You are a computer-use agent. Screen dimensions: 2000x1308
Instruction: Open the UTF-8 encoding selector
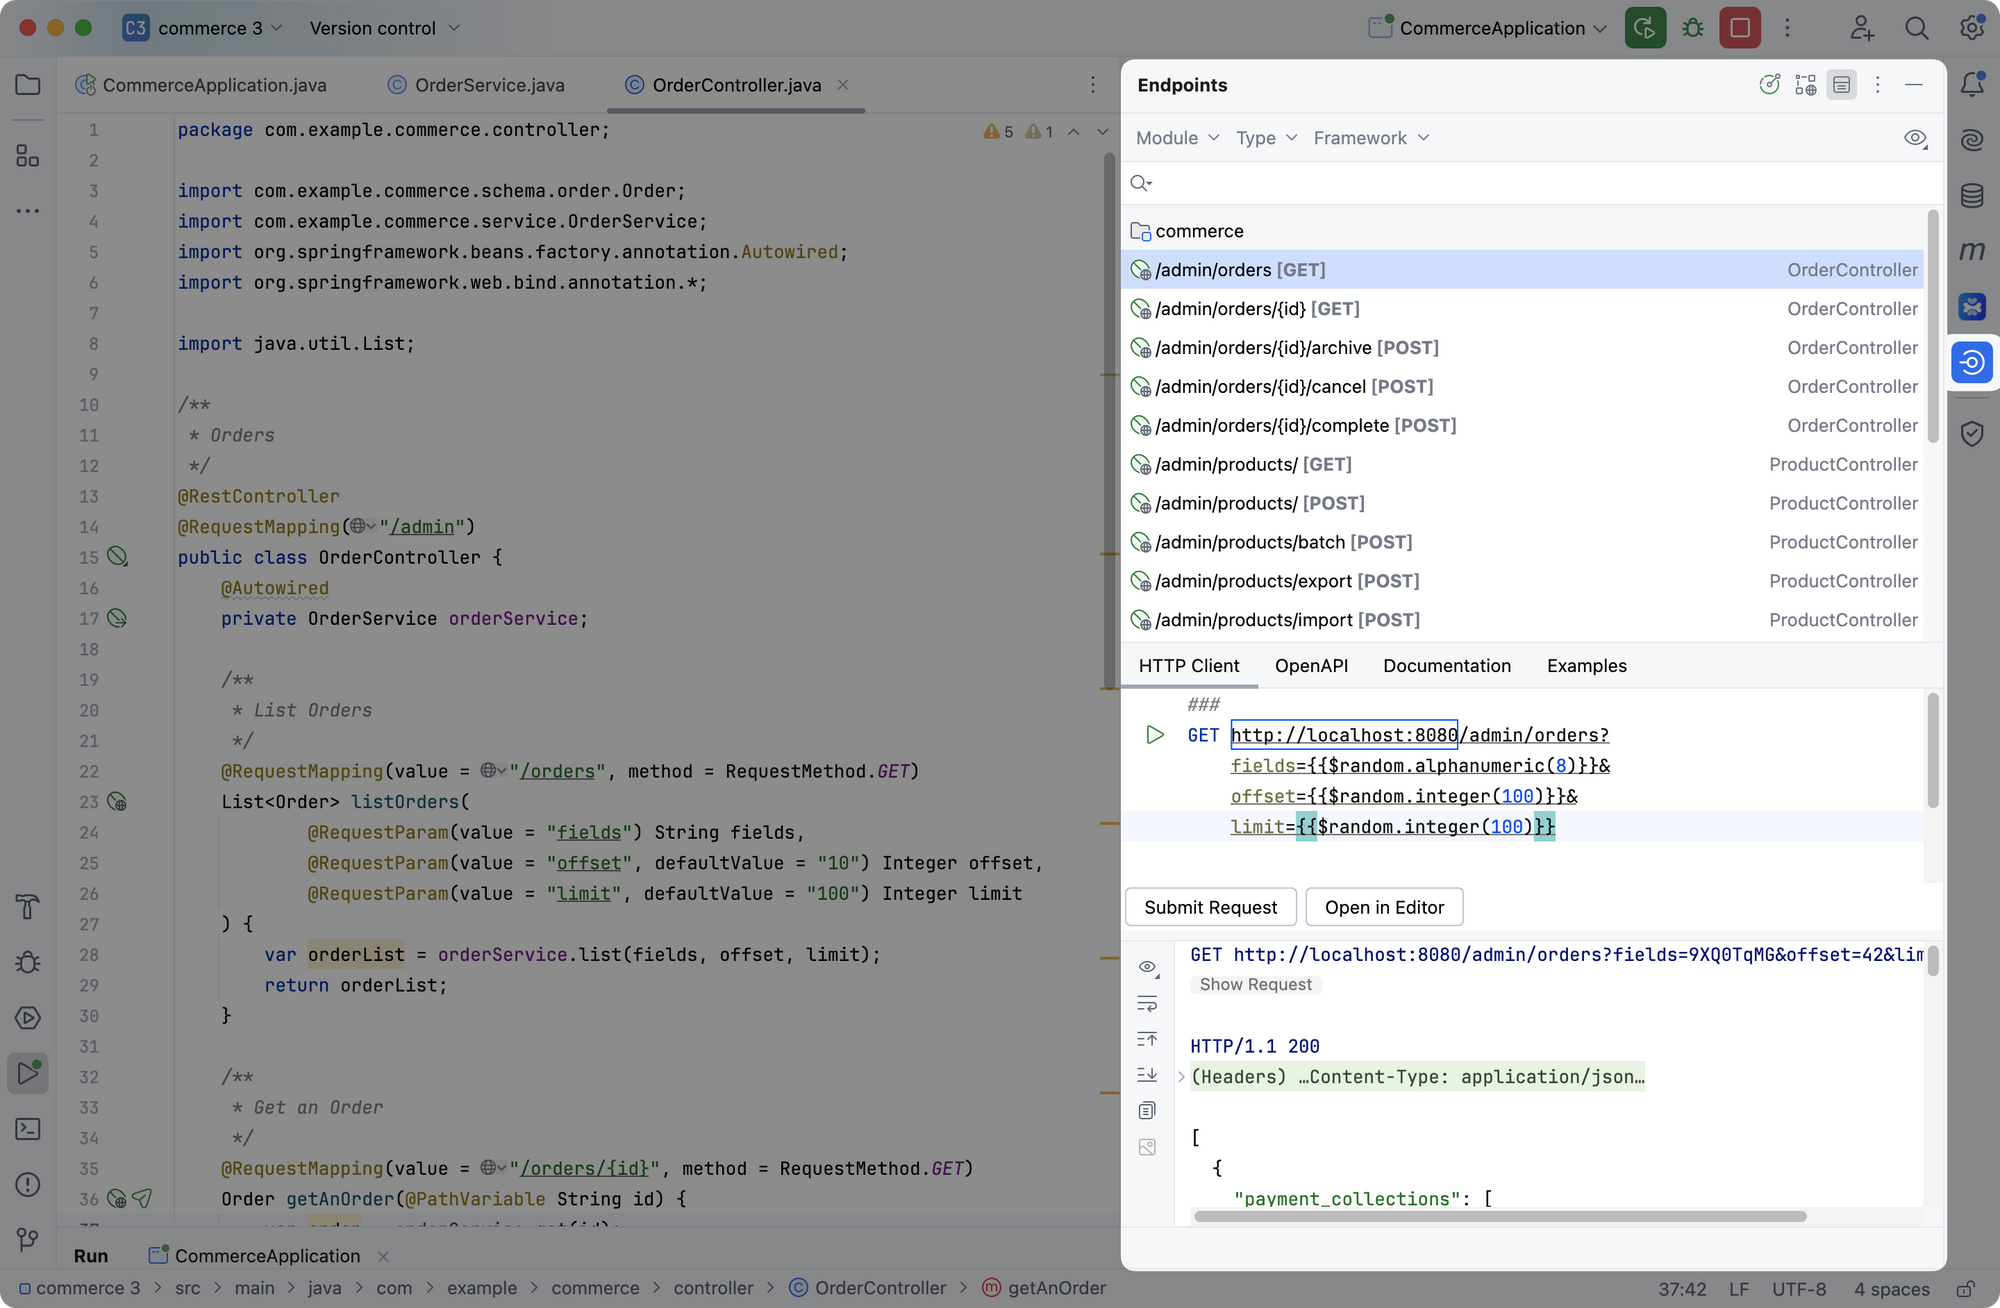pos(1799,1289)
